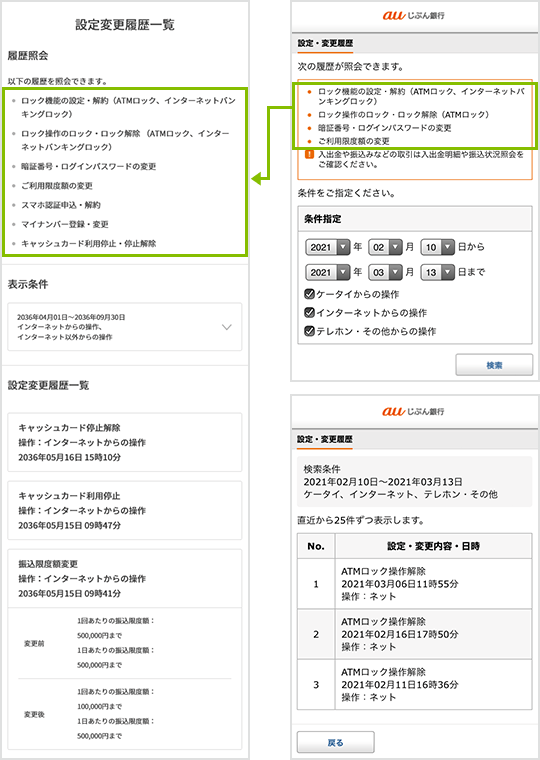Click the 検索 button
Viewport: 540px width, 760px height.
[x=494, y=365]
